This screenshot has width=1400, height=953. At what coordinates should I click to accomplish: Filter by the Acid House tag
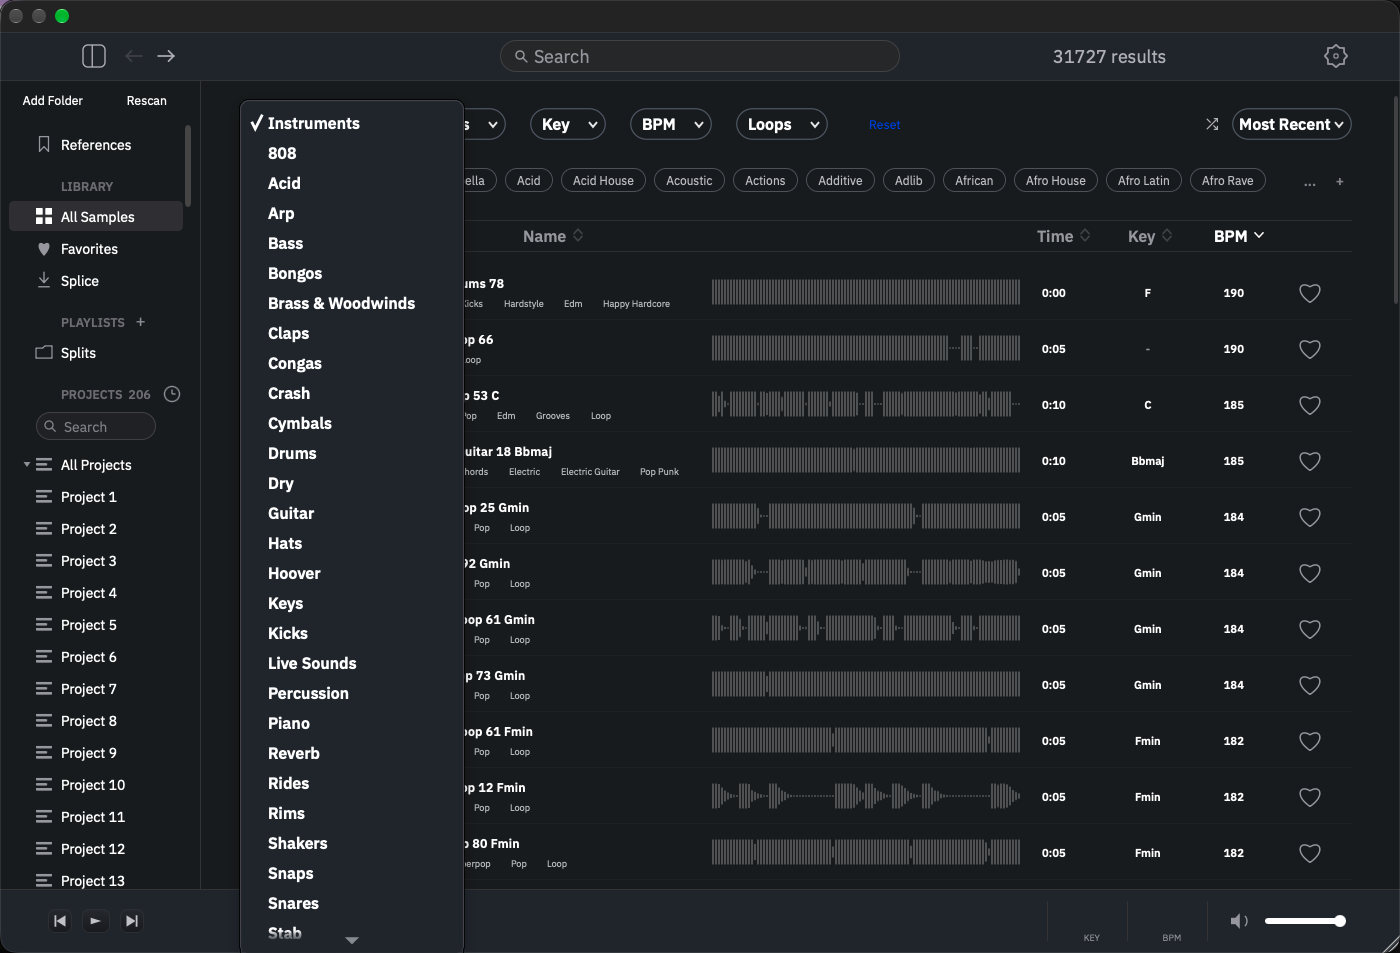coord(603,181)
